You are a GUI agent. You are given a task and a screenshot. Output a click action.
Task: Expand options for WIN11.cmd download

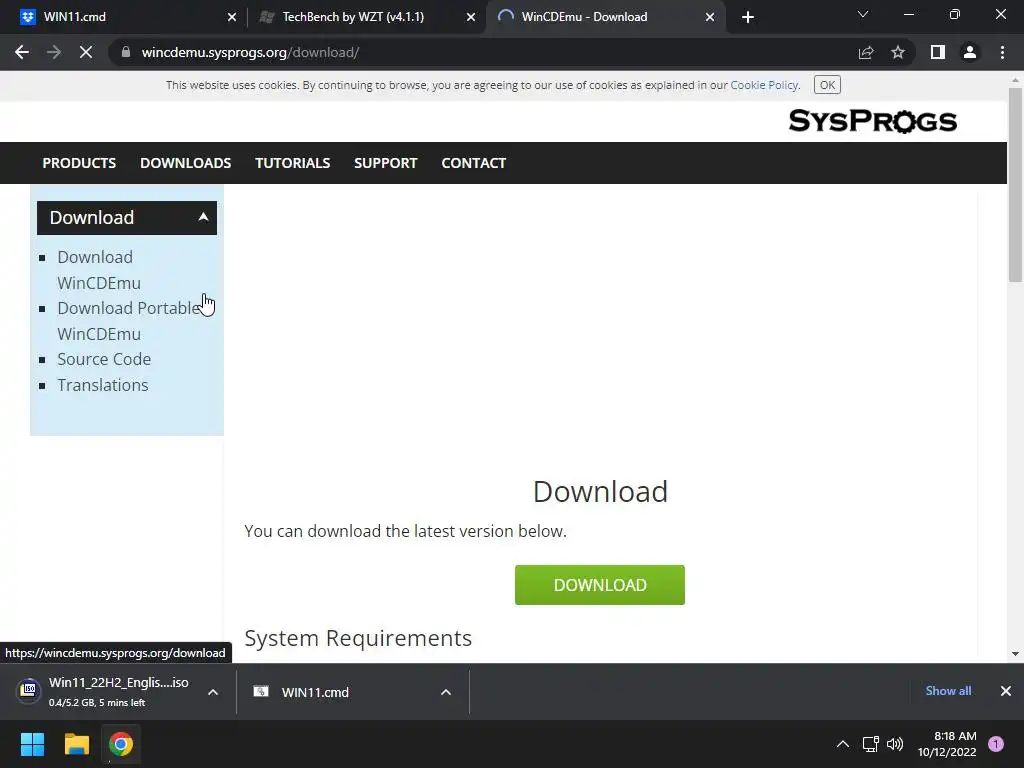[x=446, y=692]
